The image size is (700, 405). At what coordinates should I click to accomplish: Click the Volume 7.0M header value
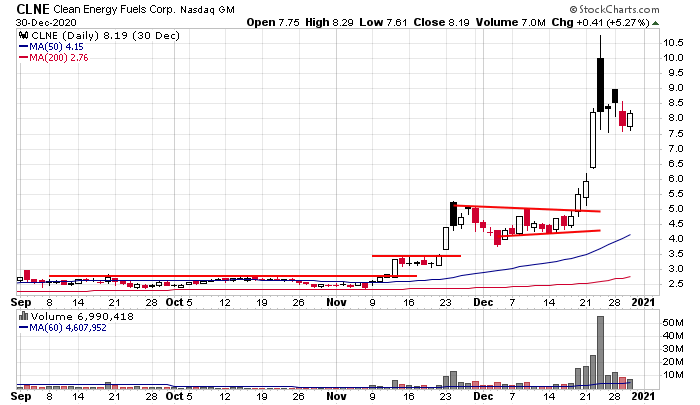coord(511,22)
